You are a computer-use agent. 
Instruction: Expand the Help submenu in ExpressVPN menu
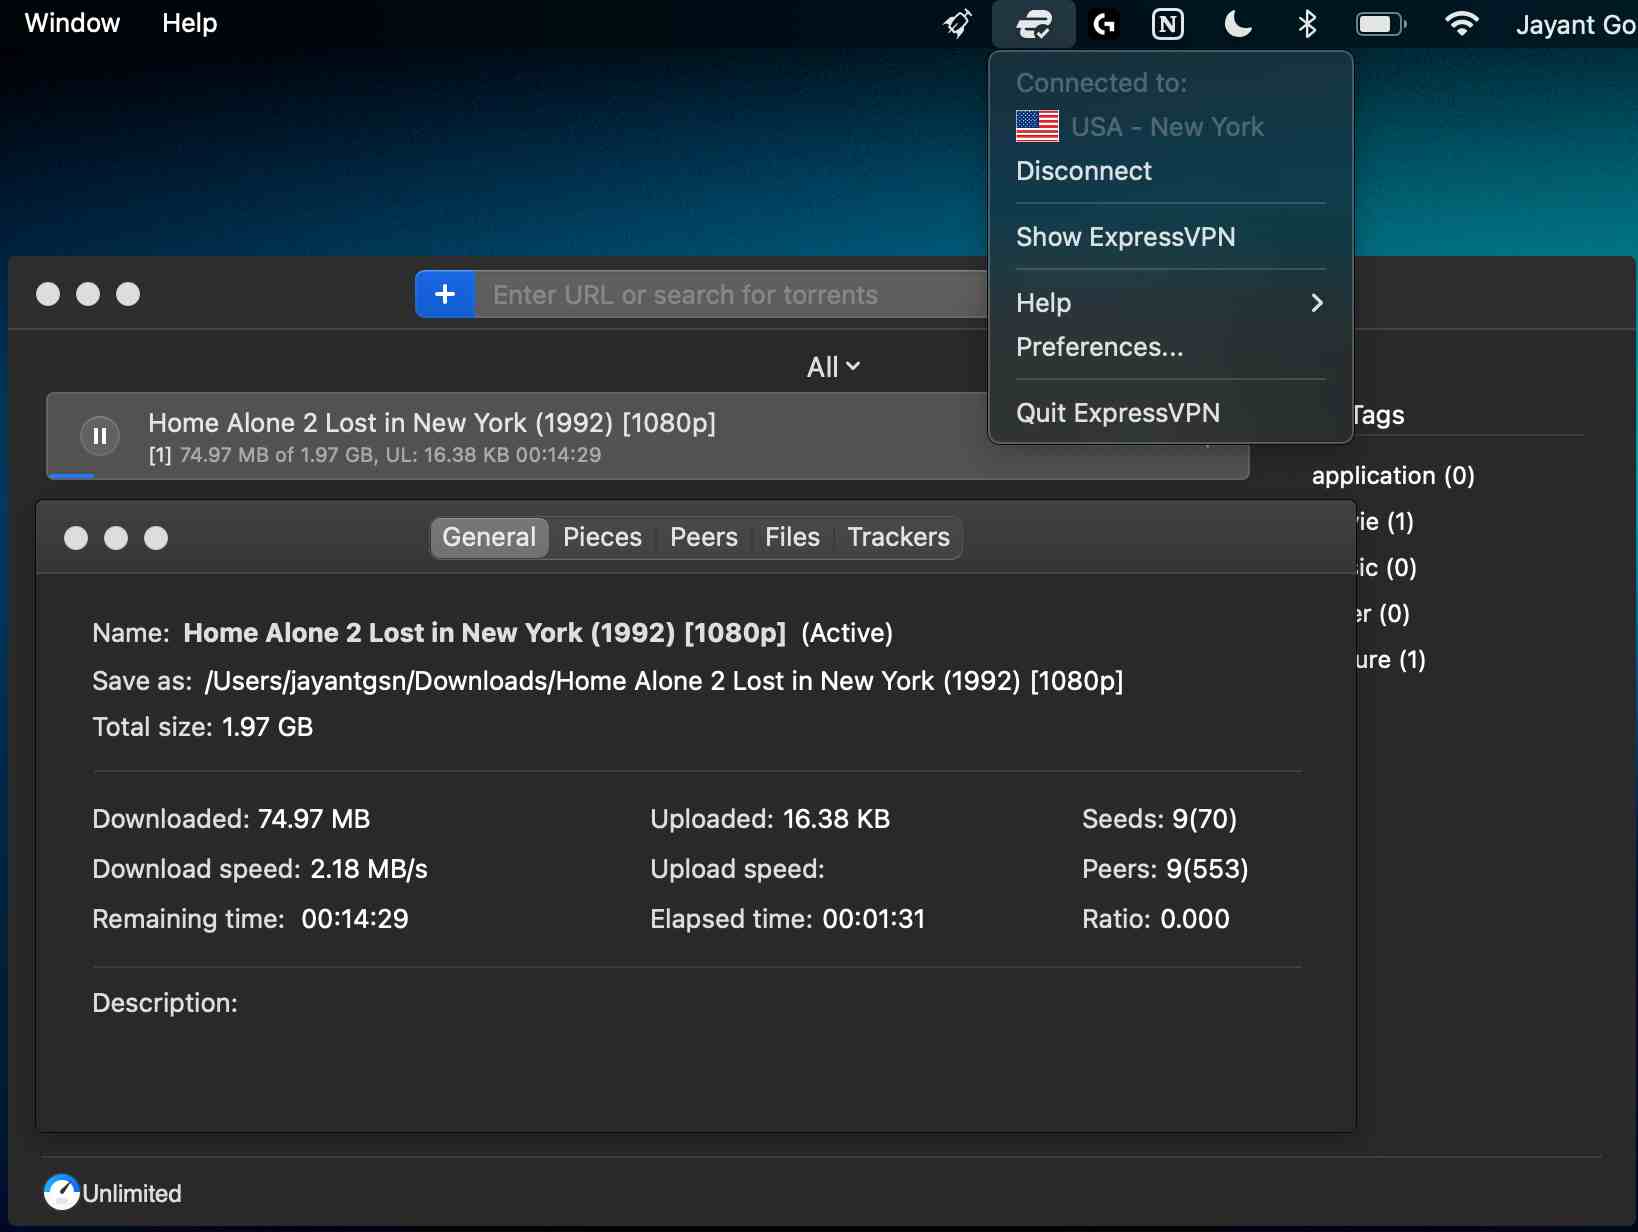tap(1170, 303)
